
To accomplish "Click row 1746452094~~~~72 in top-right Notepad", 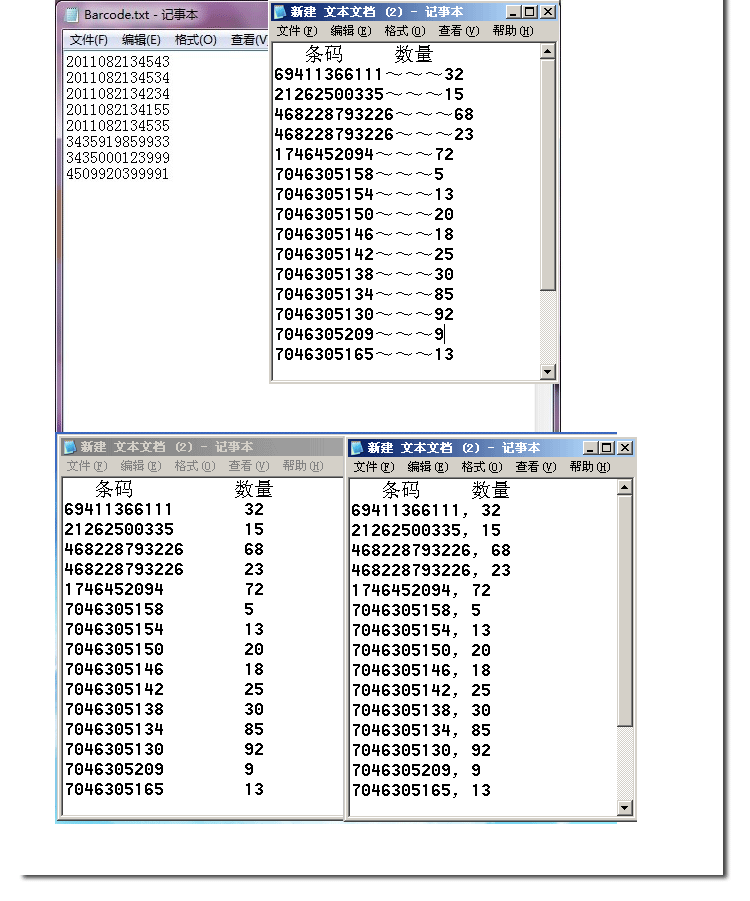I will (x=364, y=154).
